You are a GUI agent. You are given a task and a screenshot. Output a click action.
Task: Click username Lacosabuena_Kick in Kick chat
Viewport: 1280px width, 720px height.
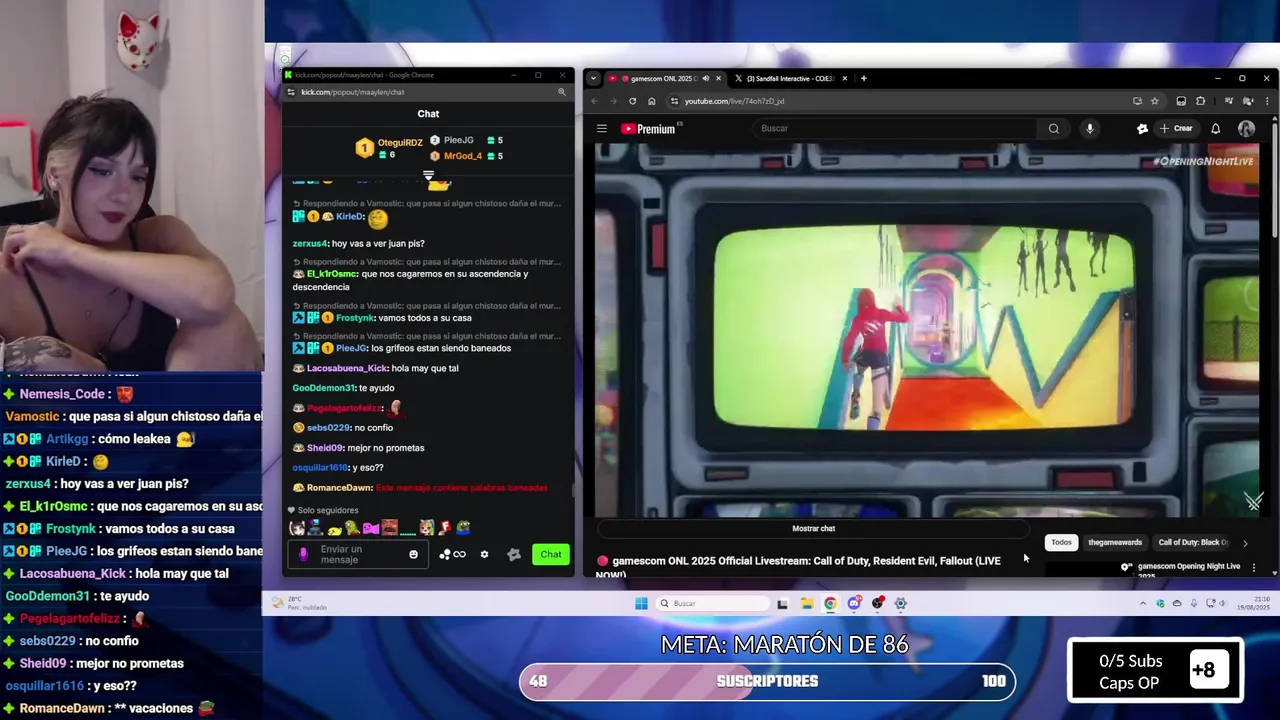347,368
